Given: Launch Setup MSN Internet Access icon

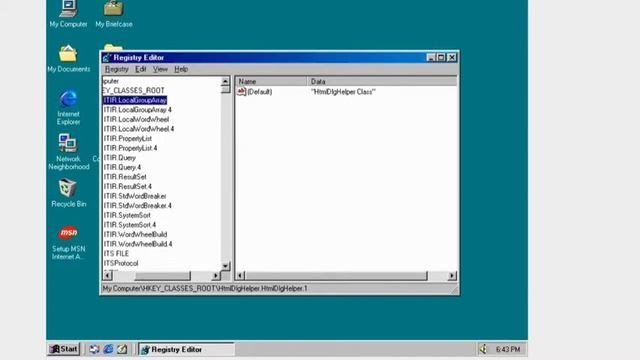Looking at the screenshot, I should pyautogui.click(x=68, y=242).
